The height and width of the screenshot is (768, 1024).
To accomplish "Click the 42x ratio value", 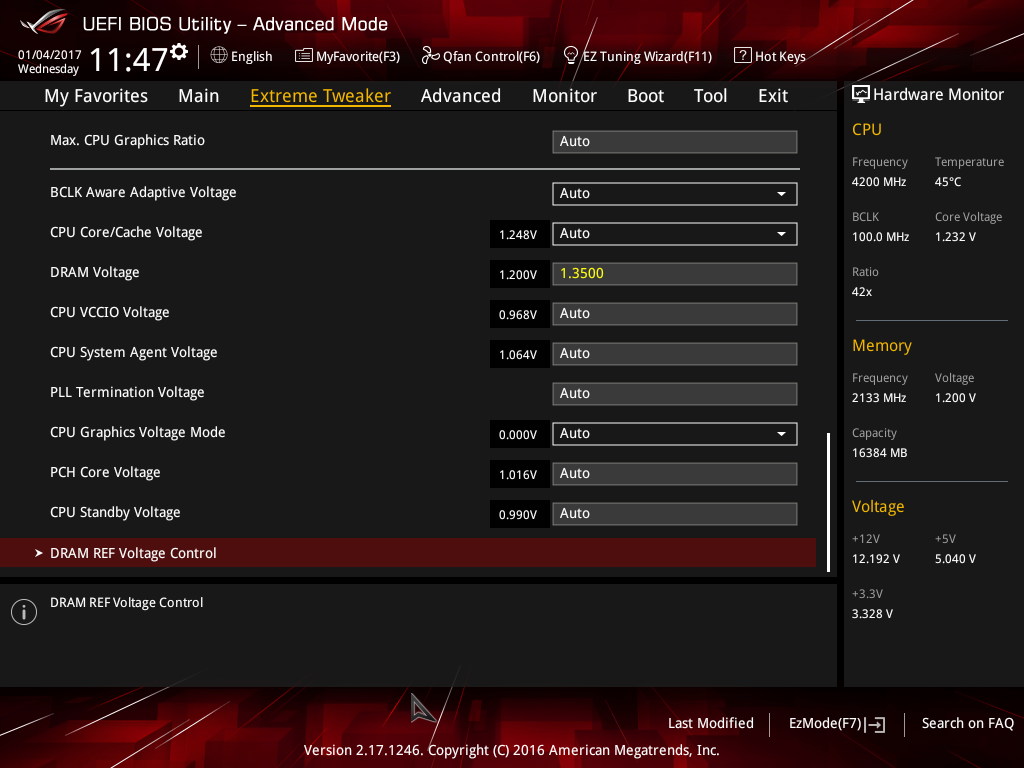I will click(x=862, y=292).
